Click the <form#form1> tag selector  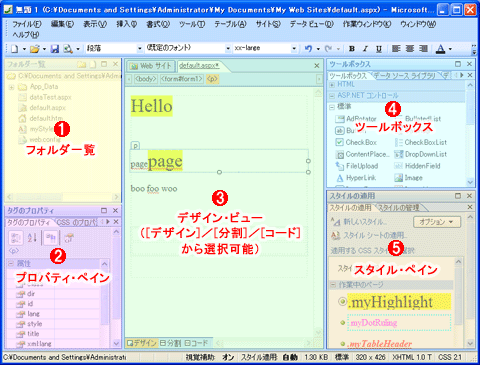pyautogui.click(x=182, y=79)
